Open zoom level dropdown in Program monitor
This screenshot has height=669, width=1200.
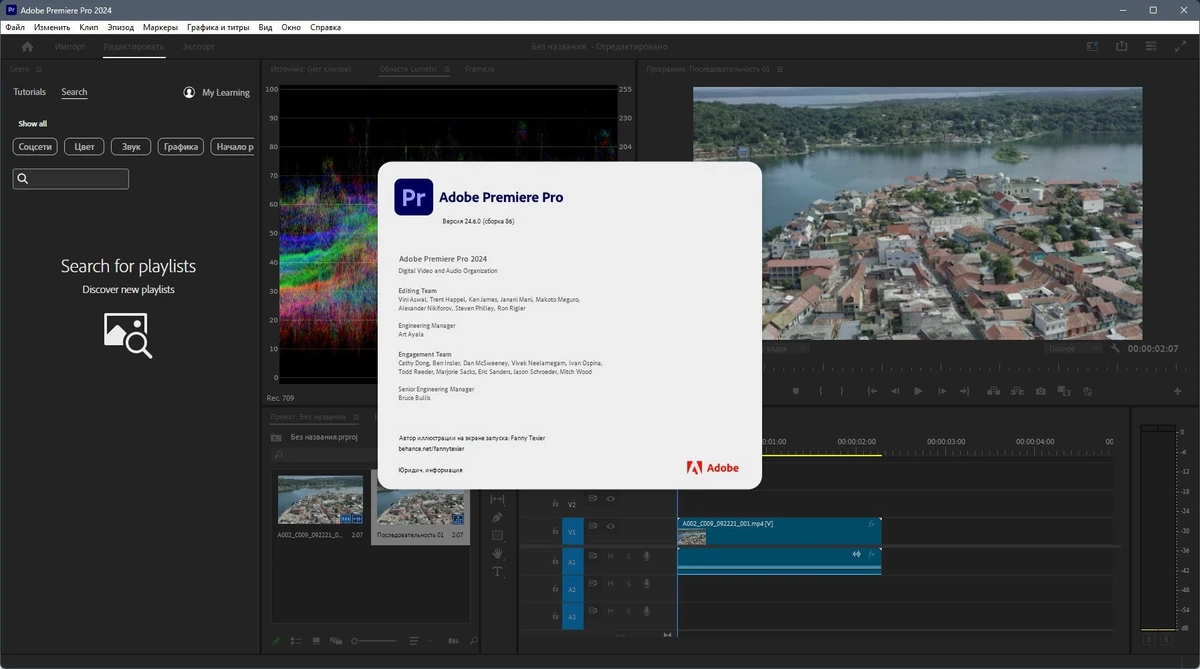[785, 348]
